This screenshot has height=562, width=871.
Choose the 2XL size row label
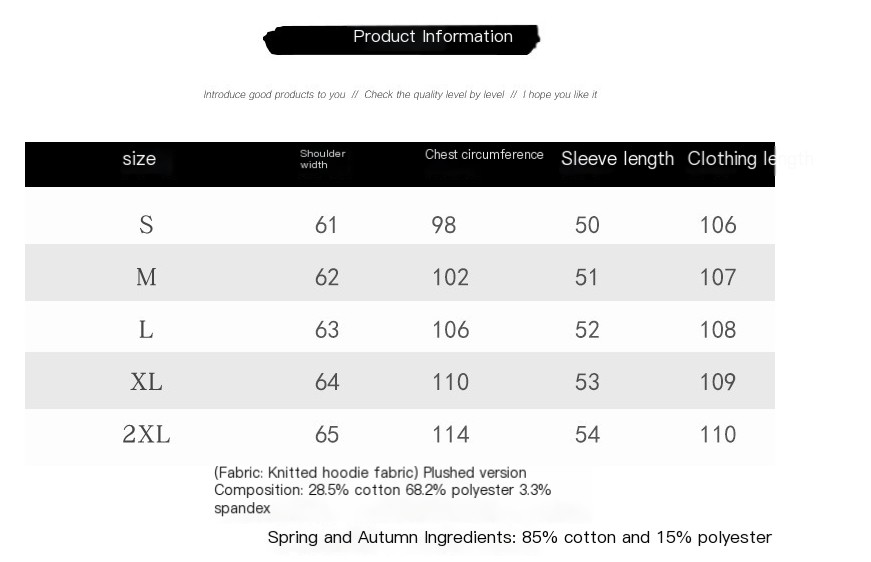point(146,434)
